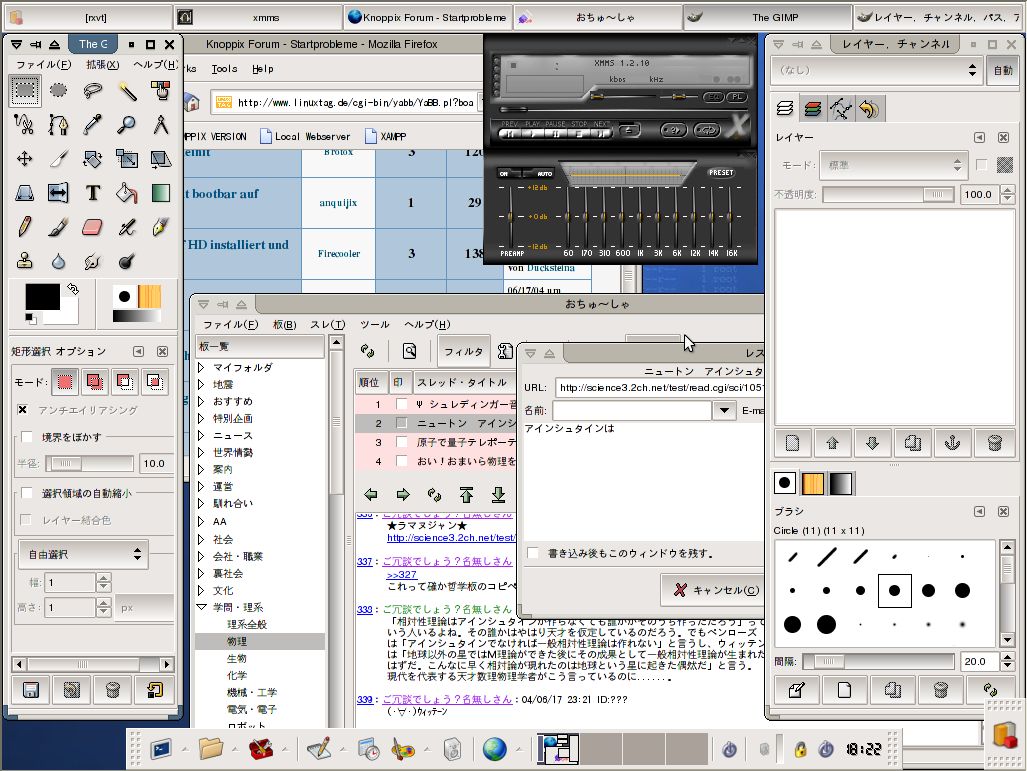
Task: Click XMMS equalizer PRESET button
Action: pos(721,173)
